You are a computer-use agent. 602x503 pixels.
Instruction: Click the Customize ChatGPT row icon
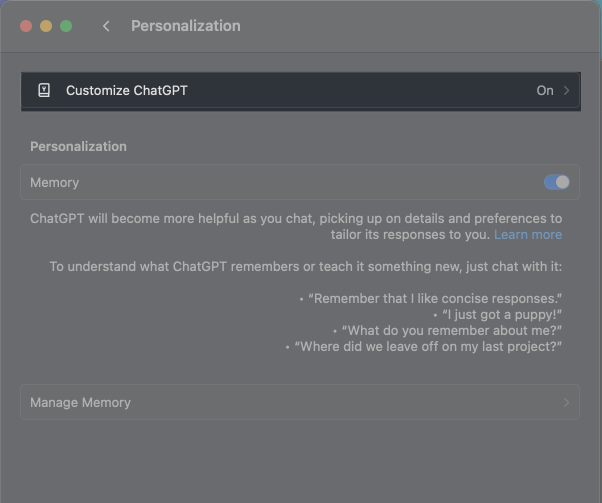coord(44,90)
